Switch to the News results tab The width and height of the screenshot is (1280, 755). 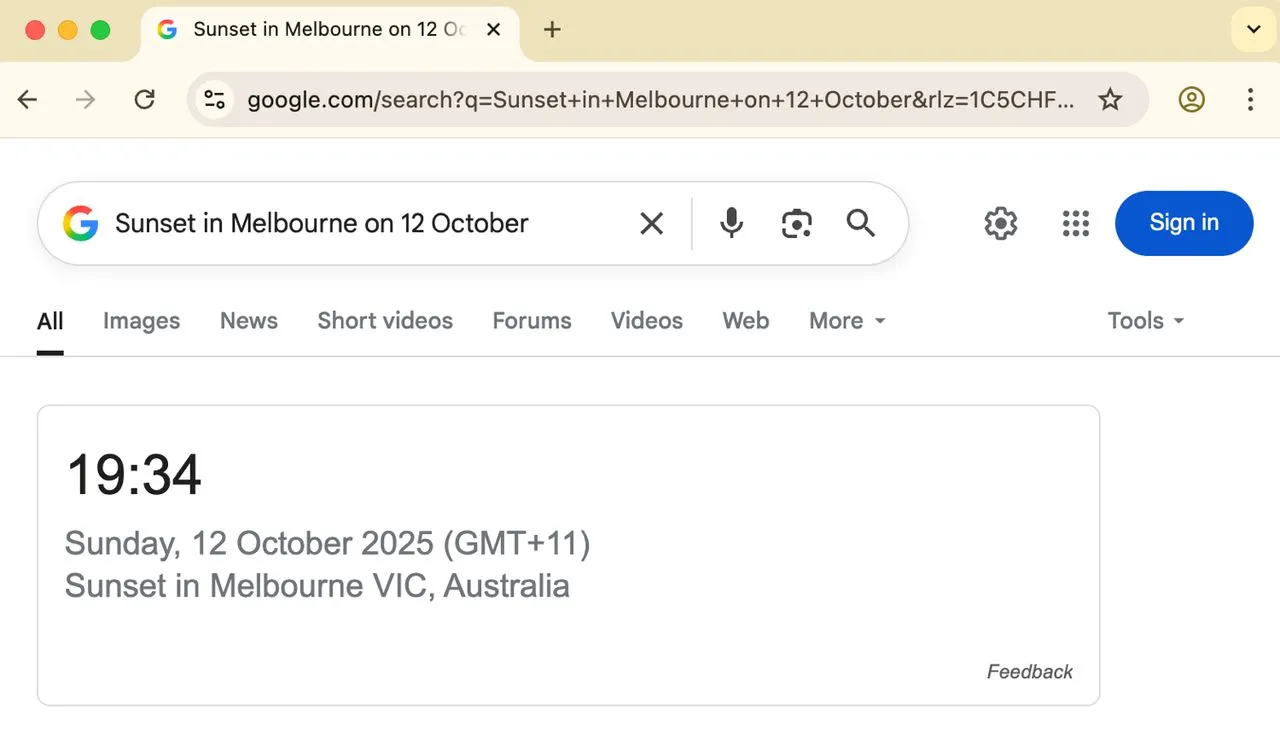[248, 320]
